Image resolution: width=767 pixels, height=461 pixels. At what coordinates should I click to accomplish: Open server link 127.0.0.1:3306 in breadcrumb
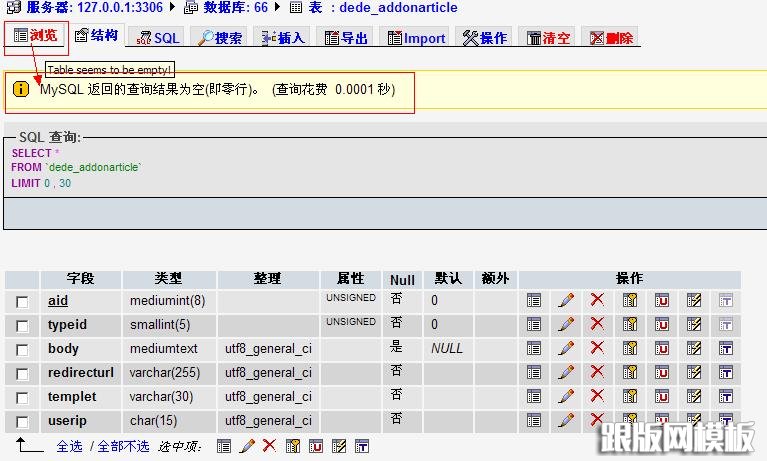point(94,7)
